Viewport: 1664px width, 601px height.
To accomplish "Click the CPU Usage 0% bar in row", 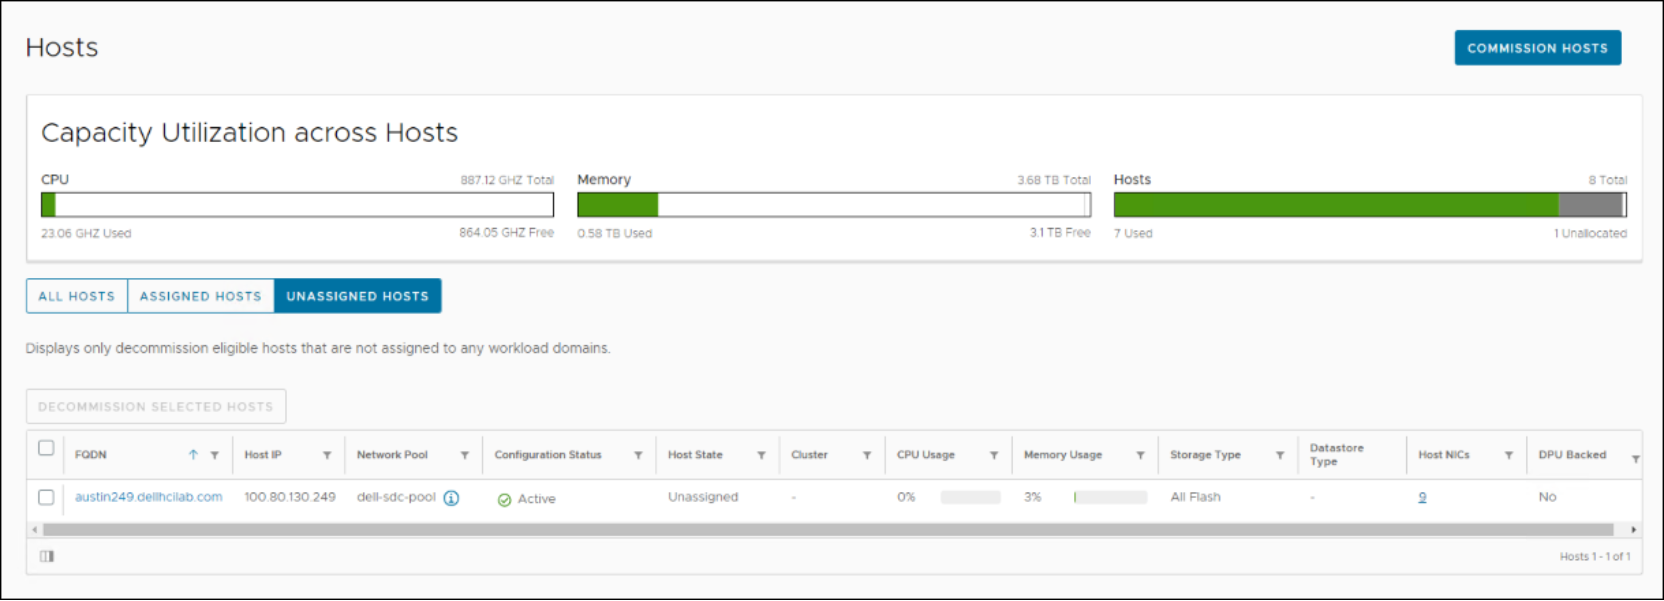I will (970, 497).
